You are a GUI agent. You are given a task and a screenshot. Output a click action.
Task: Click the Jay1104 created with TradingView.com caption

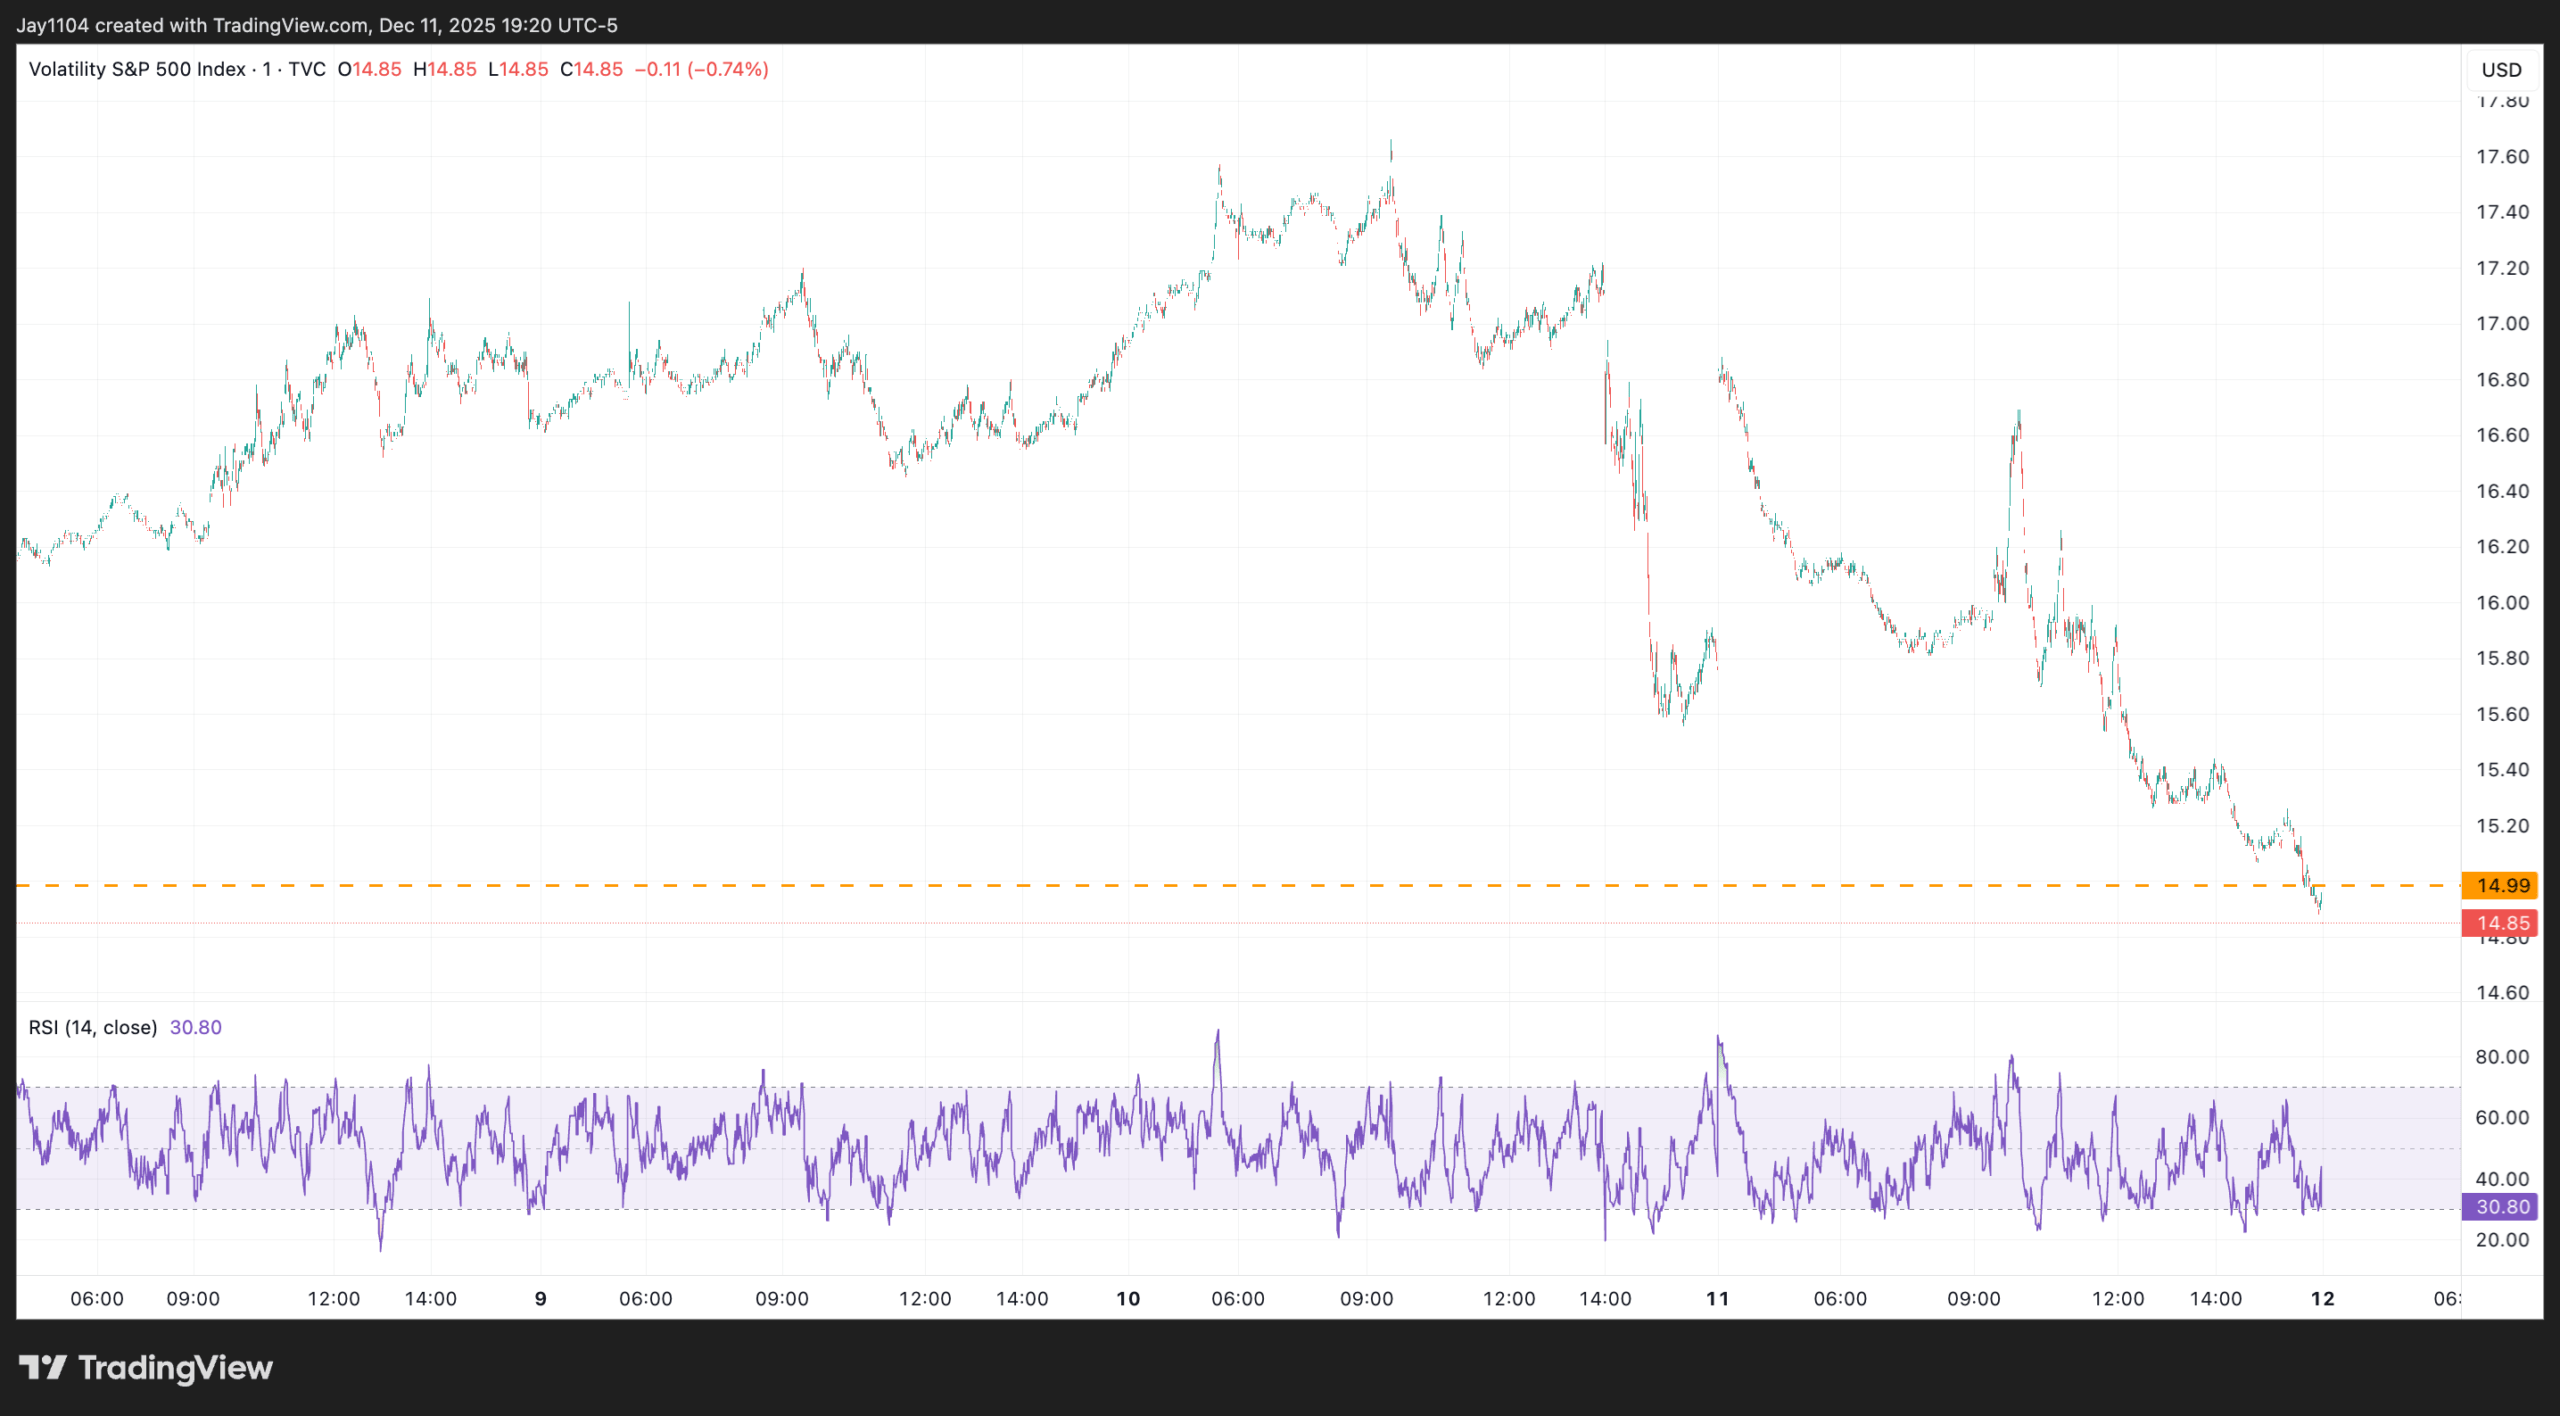click(316, 25)
